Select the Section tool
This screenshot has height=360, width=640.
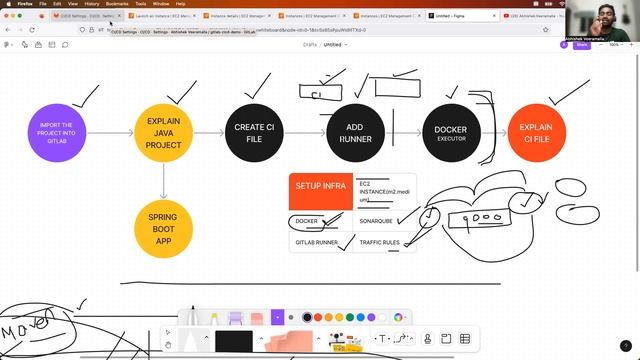pyautogui.click(x=446, y=338)
